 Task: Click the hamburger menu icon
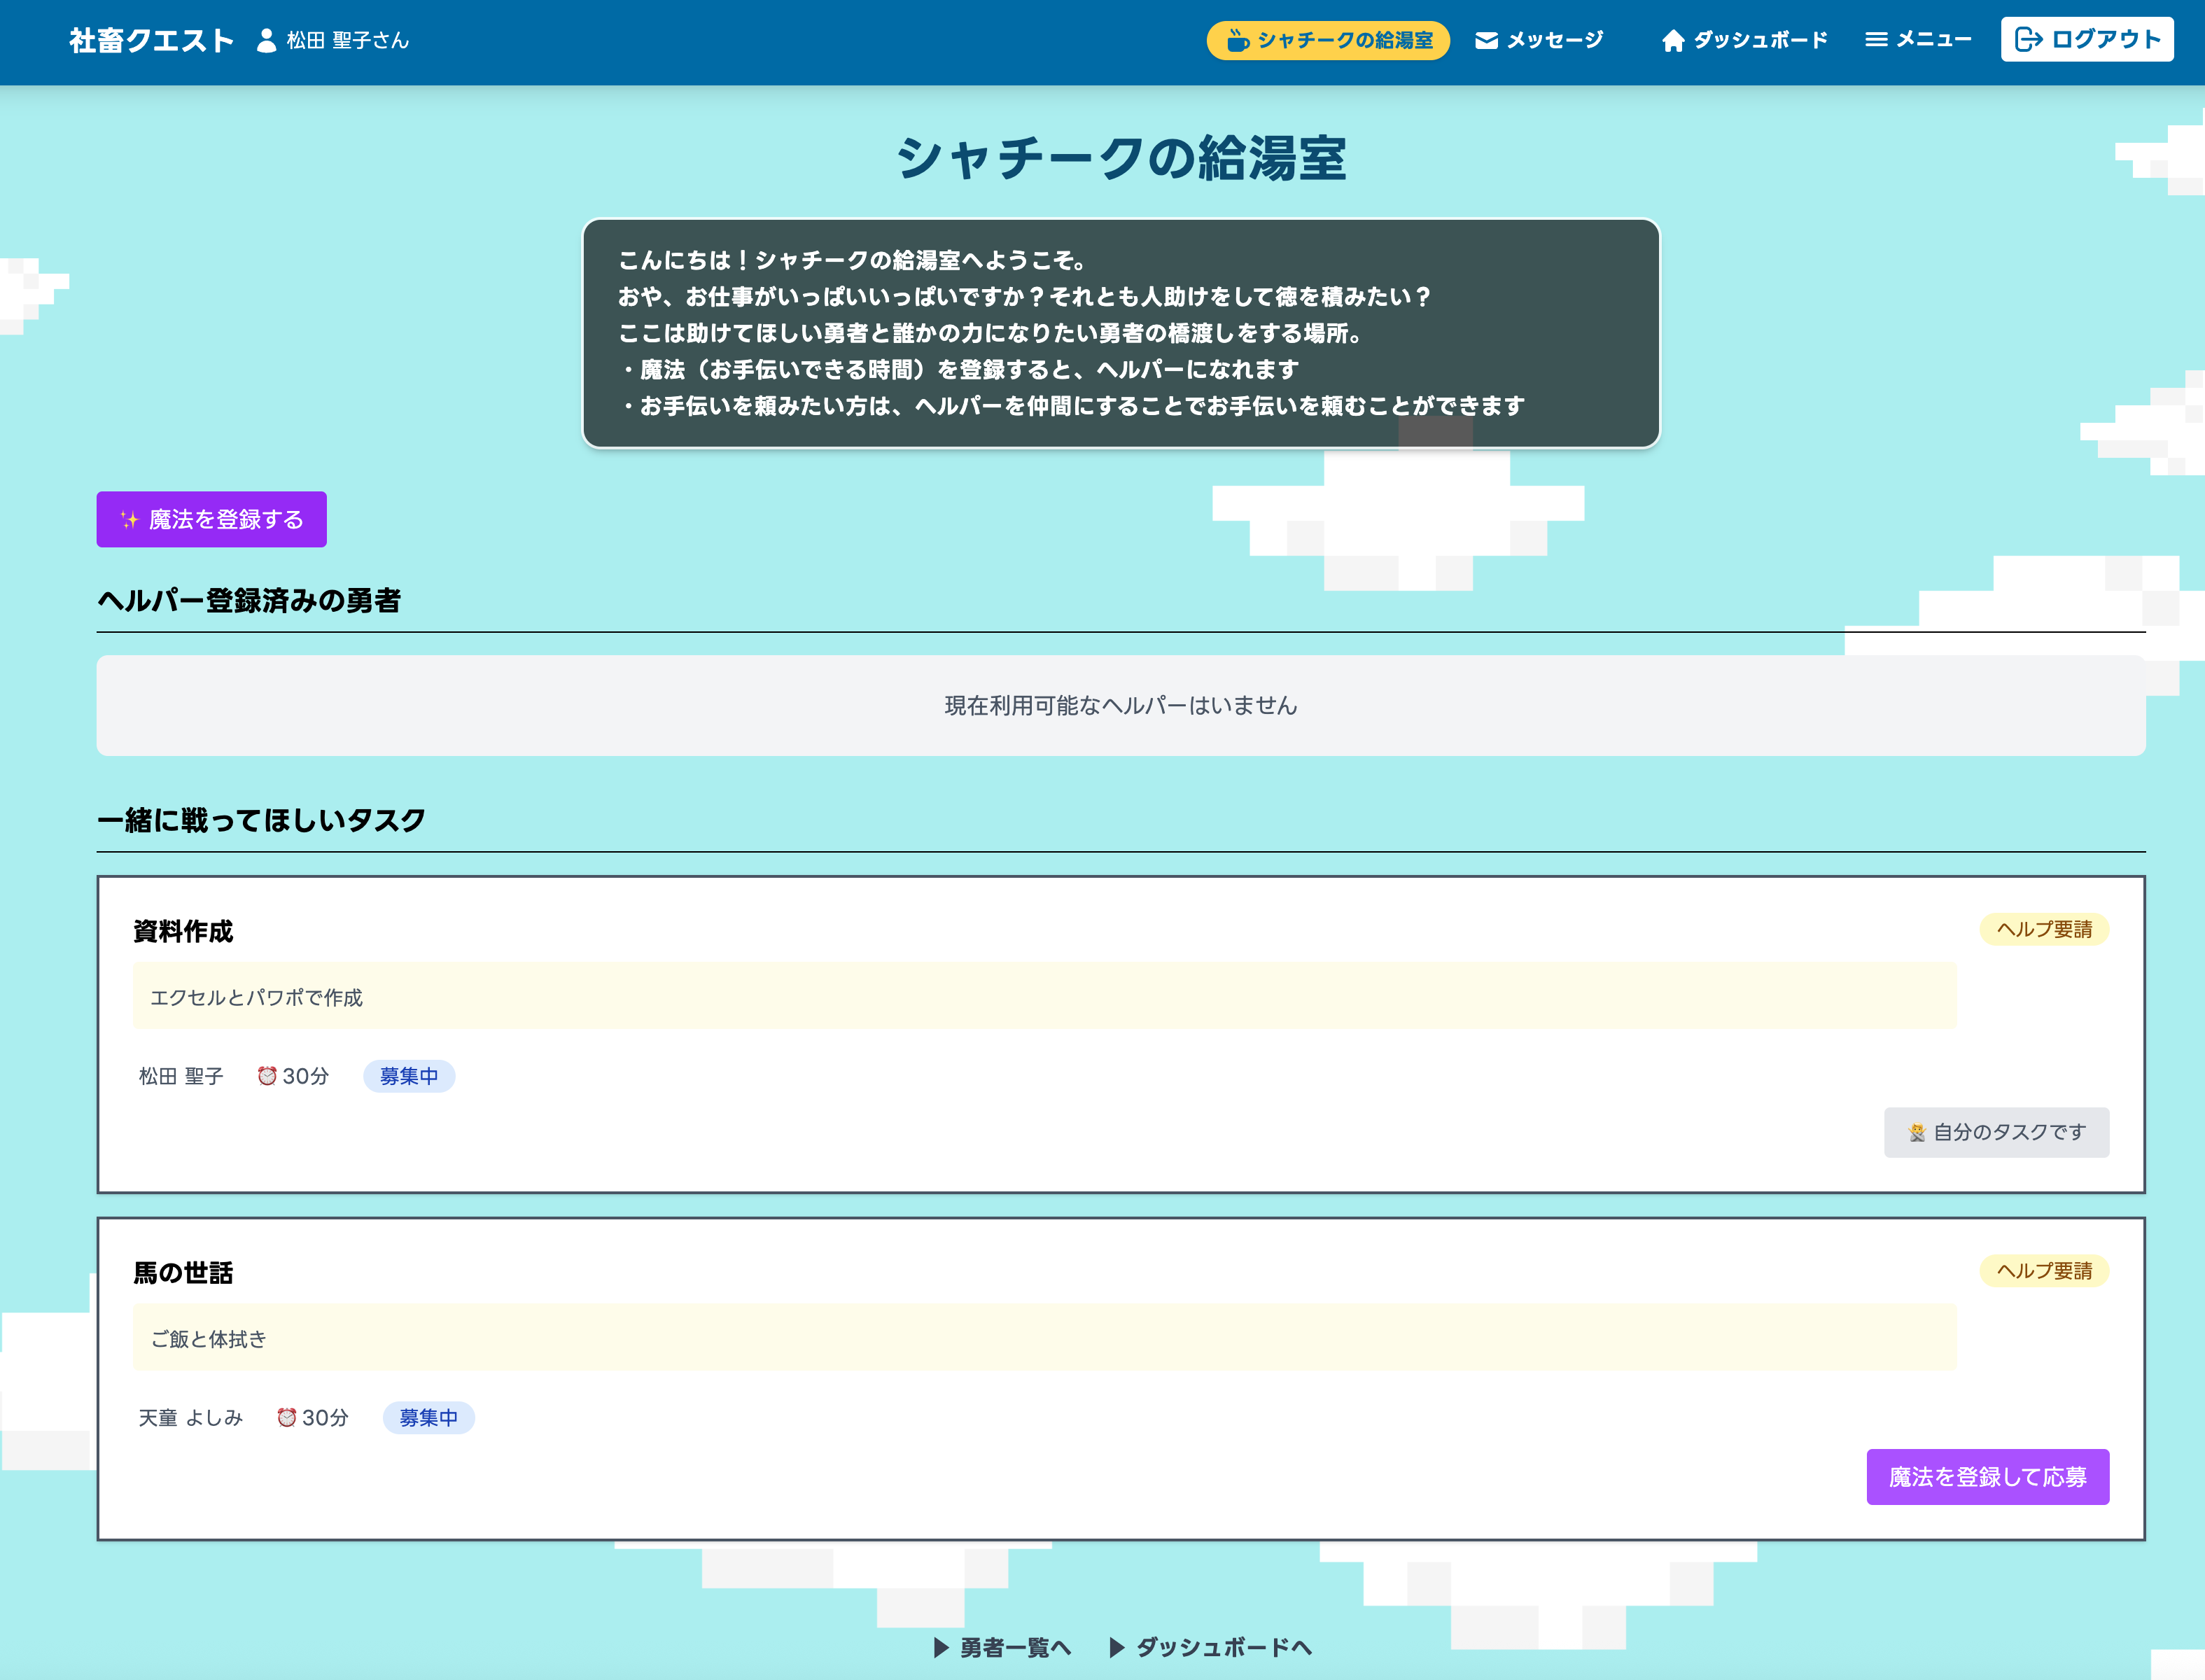(1876, 40)
